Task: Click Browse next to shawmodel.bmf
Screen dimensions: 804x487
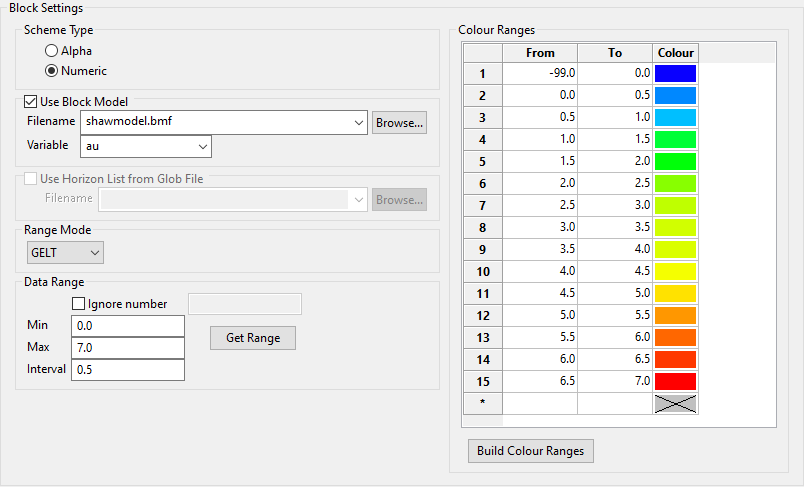Action: point(399,122)
